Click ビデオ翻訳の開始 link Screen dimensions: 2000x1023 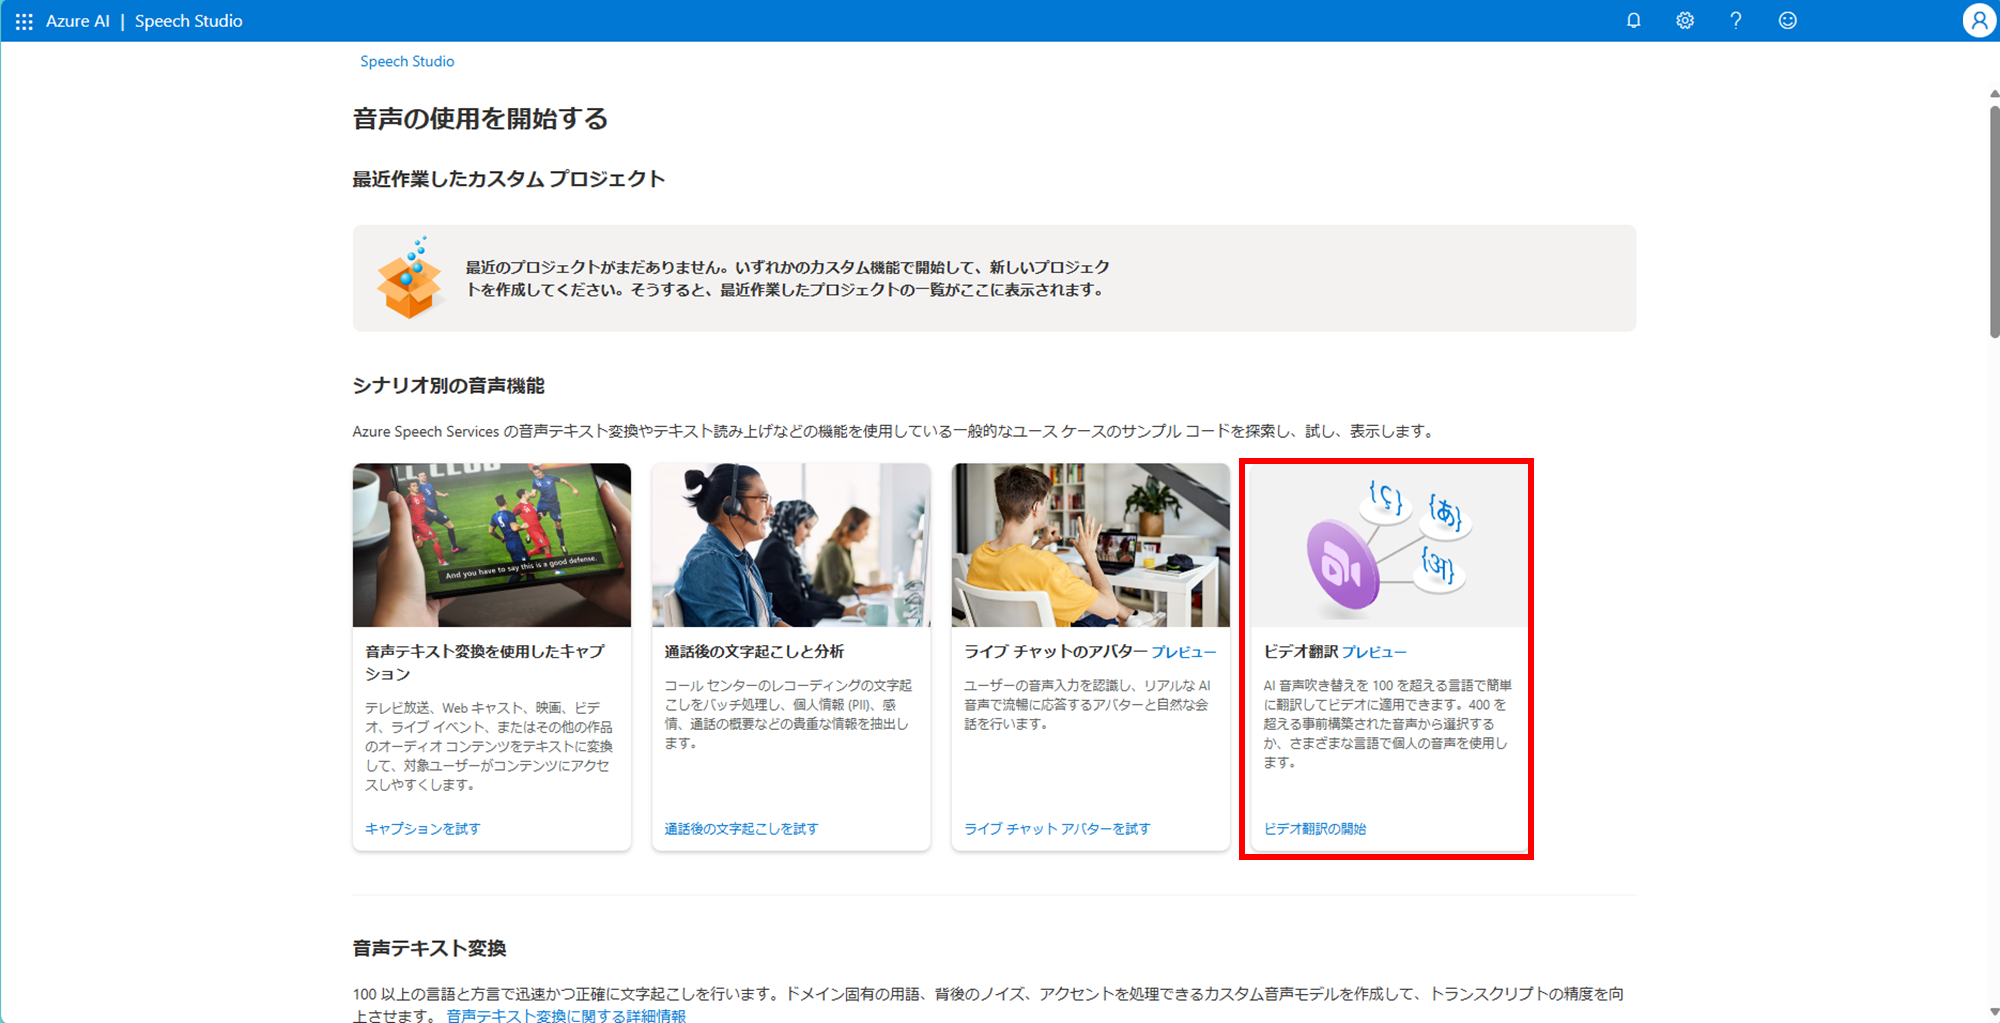point(1315,829)
